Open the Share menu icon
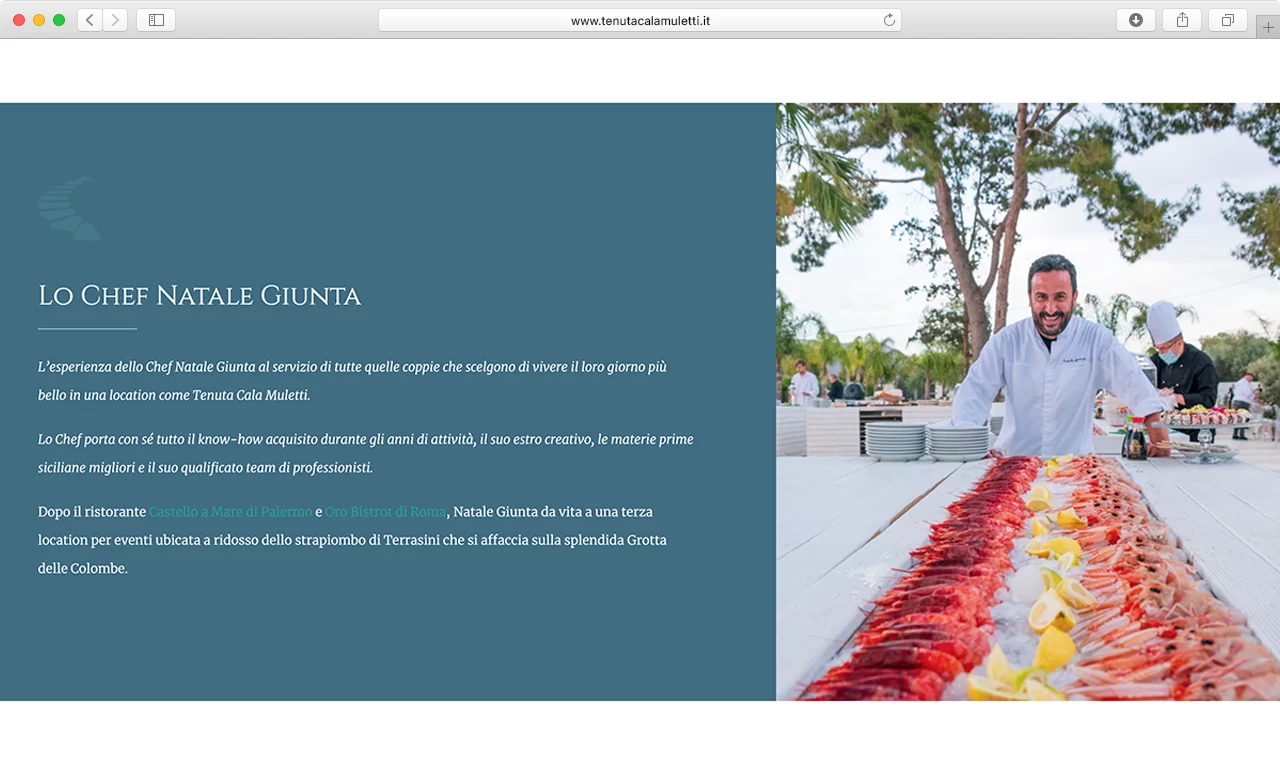Image resolution: width=1280 pixels, height=759 pixels. (x=1182, y=20)
